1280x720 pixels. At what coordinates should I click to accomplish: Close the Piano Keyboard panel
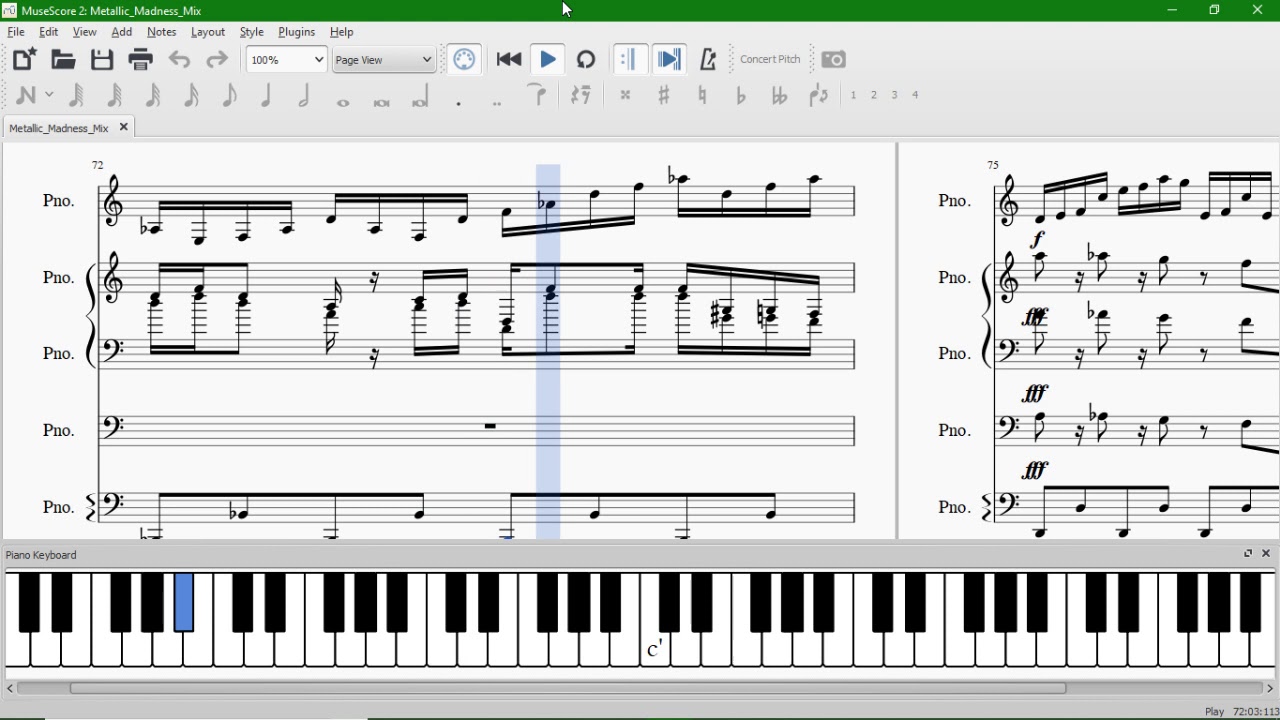click(1266, 553)
